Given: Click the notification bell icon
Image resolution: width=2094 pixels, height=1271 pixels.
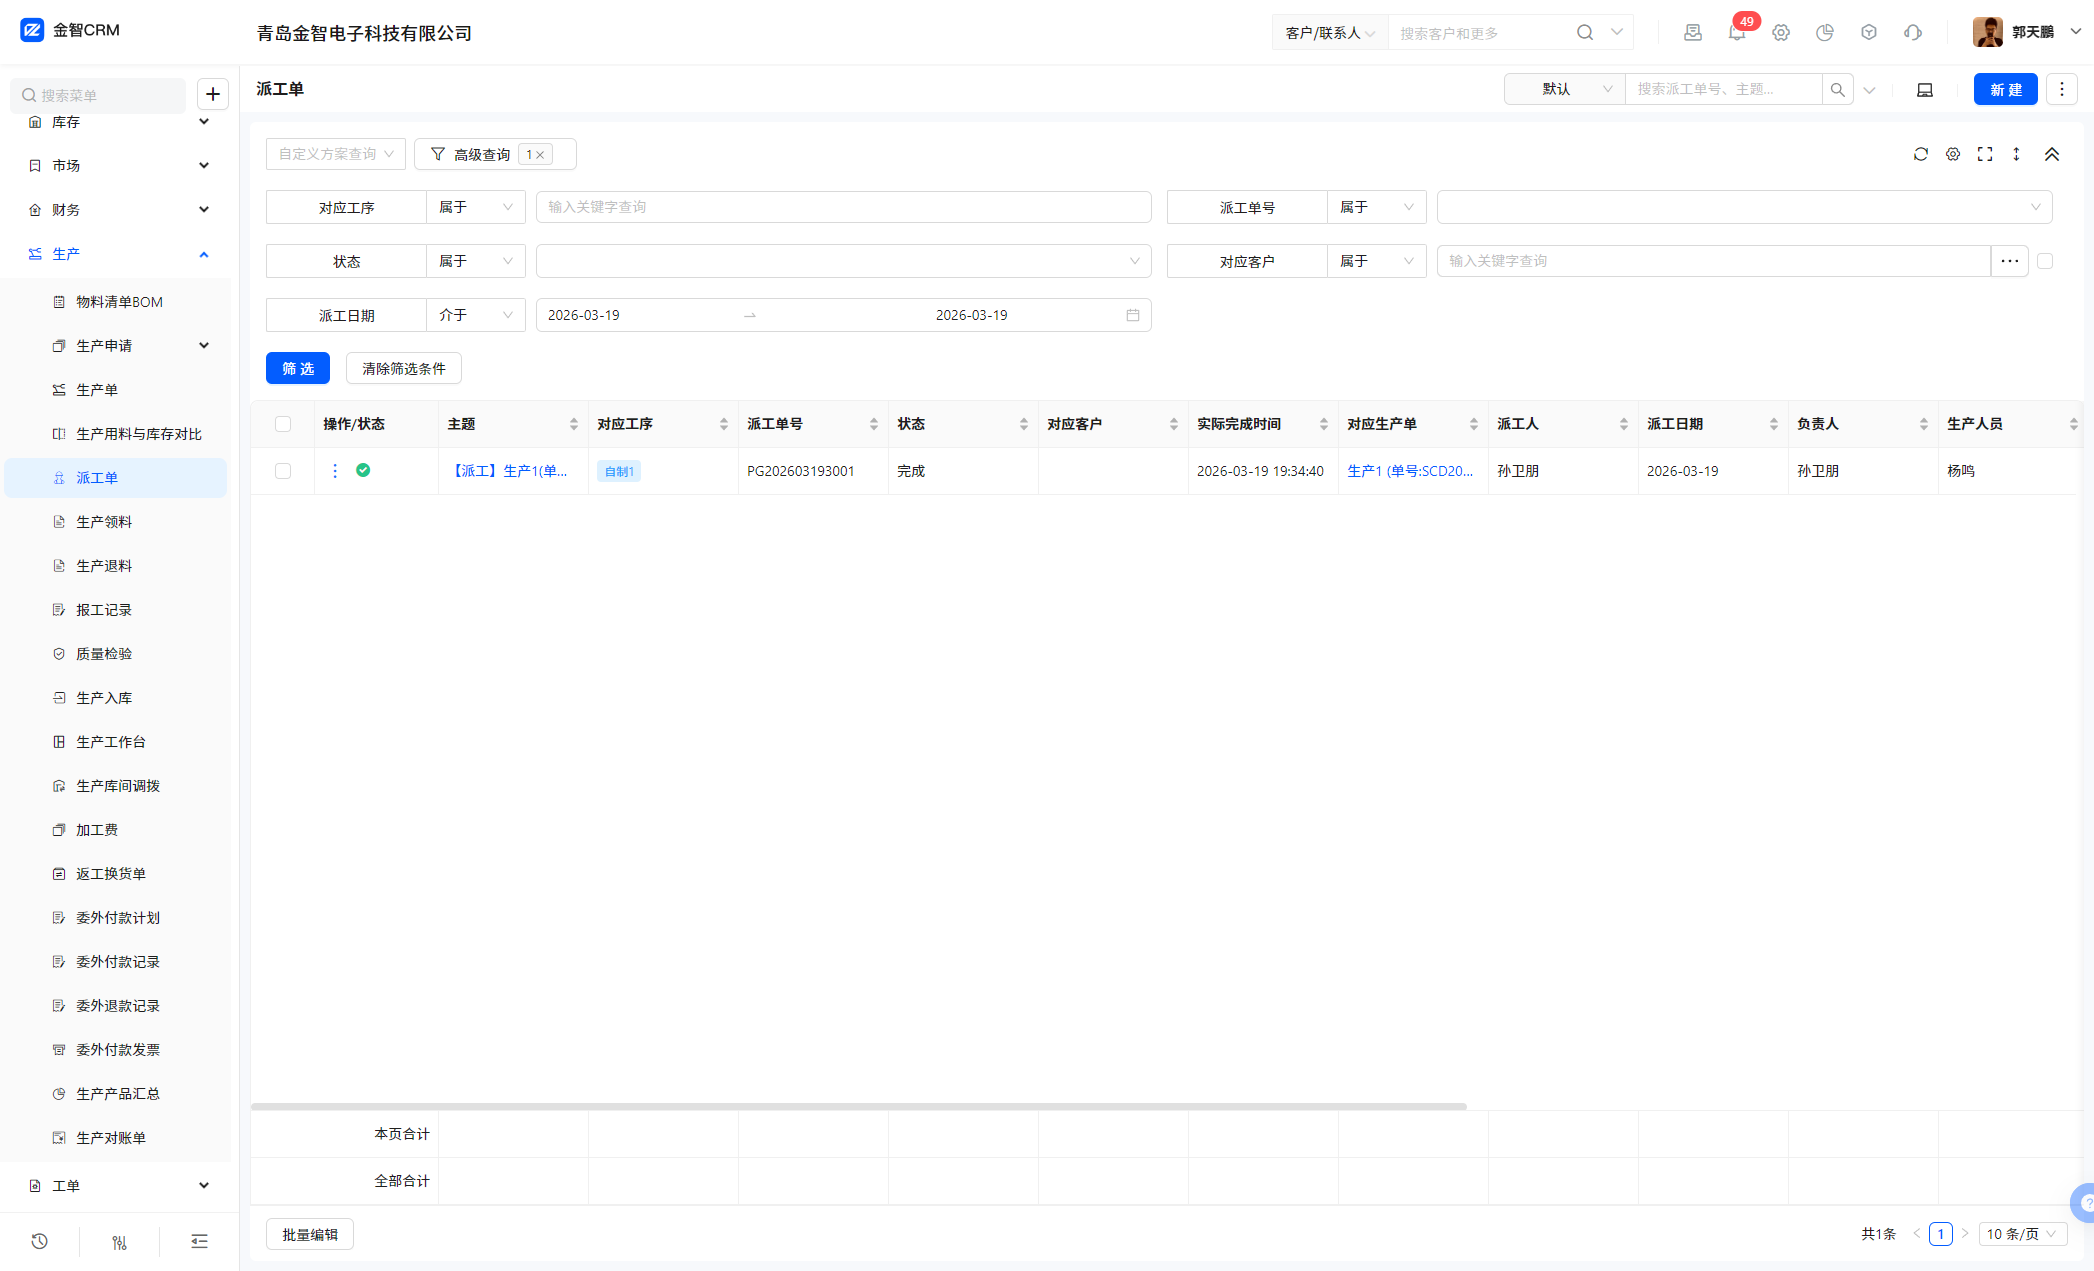Looking at the screenshot, I should [x=1736, y=33].
